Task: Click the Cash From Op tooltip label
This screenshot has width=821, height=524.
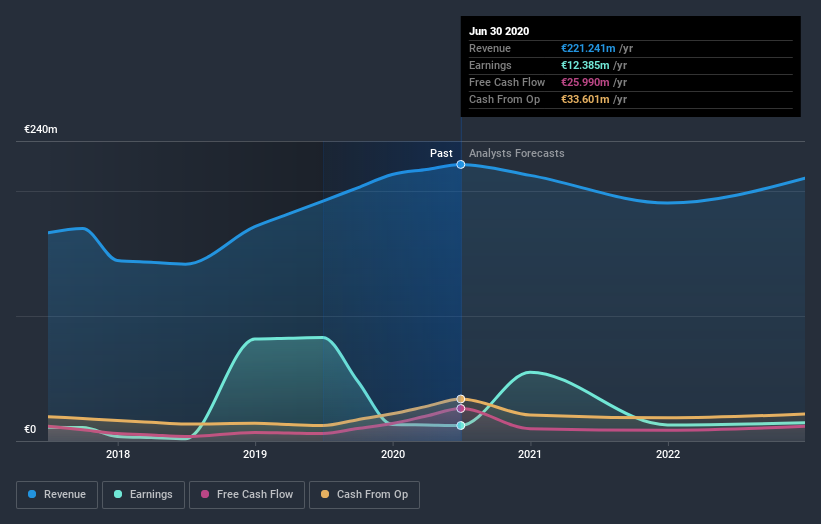Action: 504,99
